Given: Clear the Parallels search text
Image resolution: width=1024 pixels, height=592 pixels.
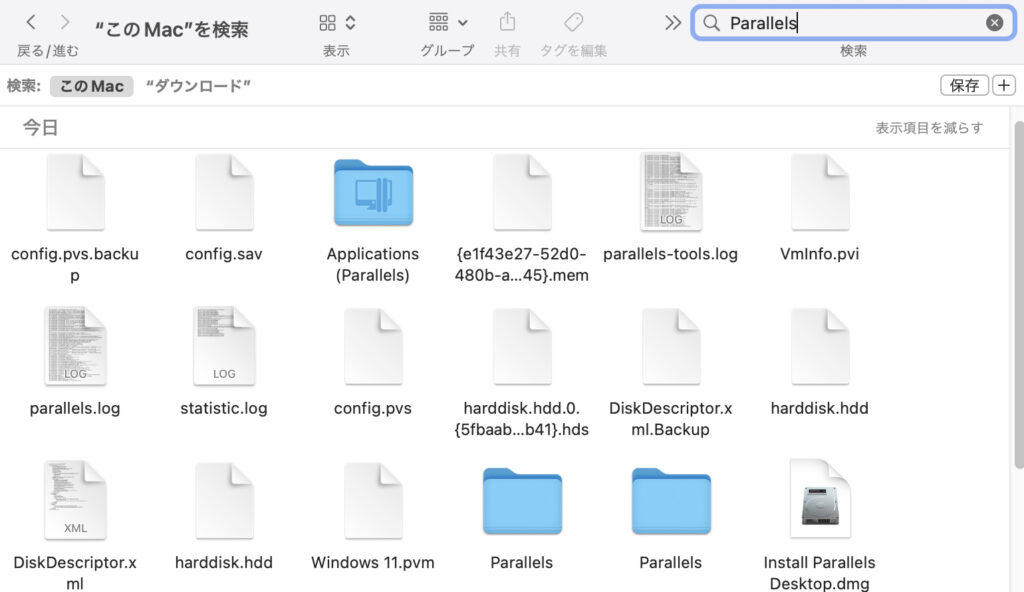Looking at the screenshot, I should [x=994, y=24].
